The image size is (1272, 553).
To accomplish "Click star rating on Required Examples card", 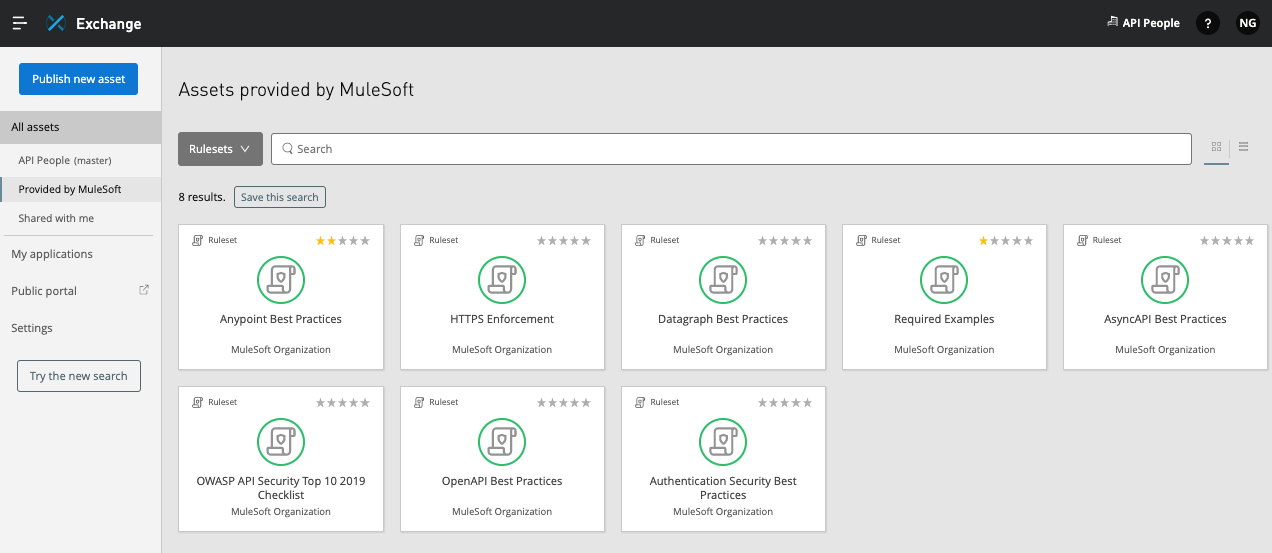I will coord(1006,241).
